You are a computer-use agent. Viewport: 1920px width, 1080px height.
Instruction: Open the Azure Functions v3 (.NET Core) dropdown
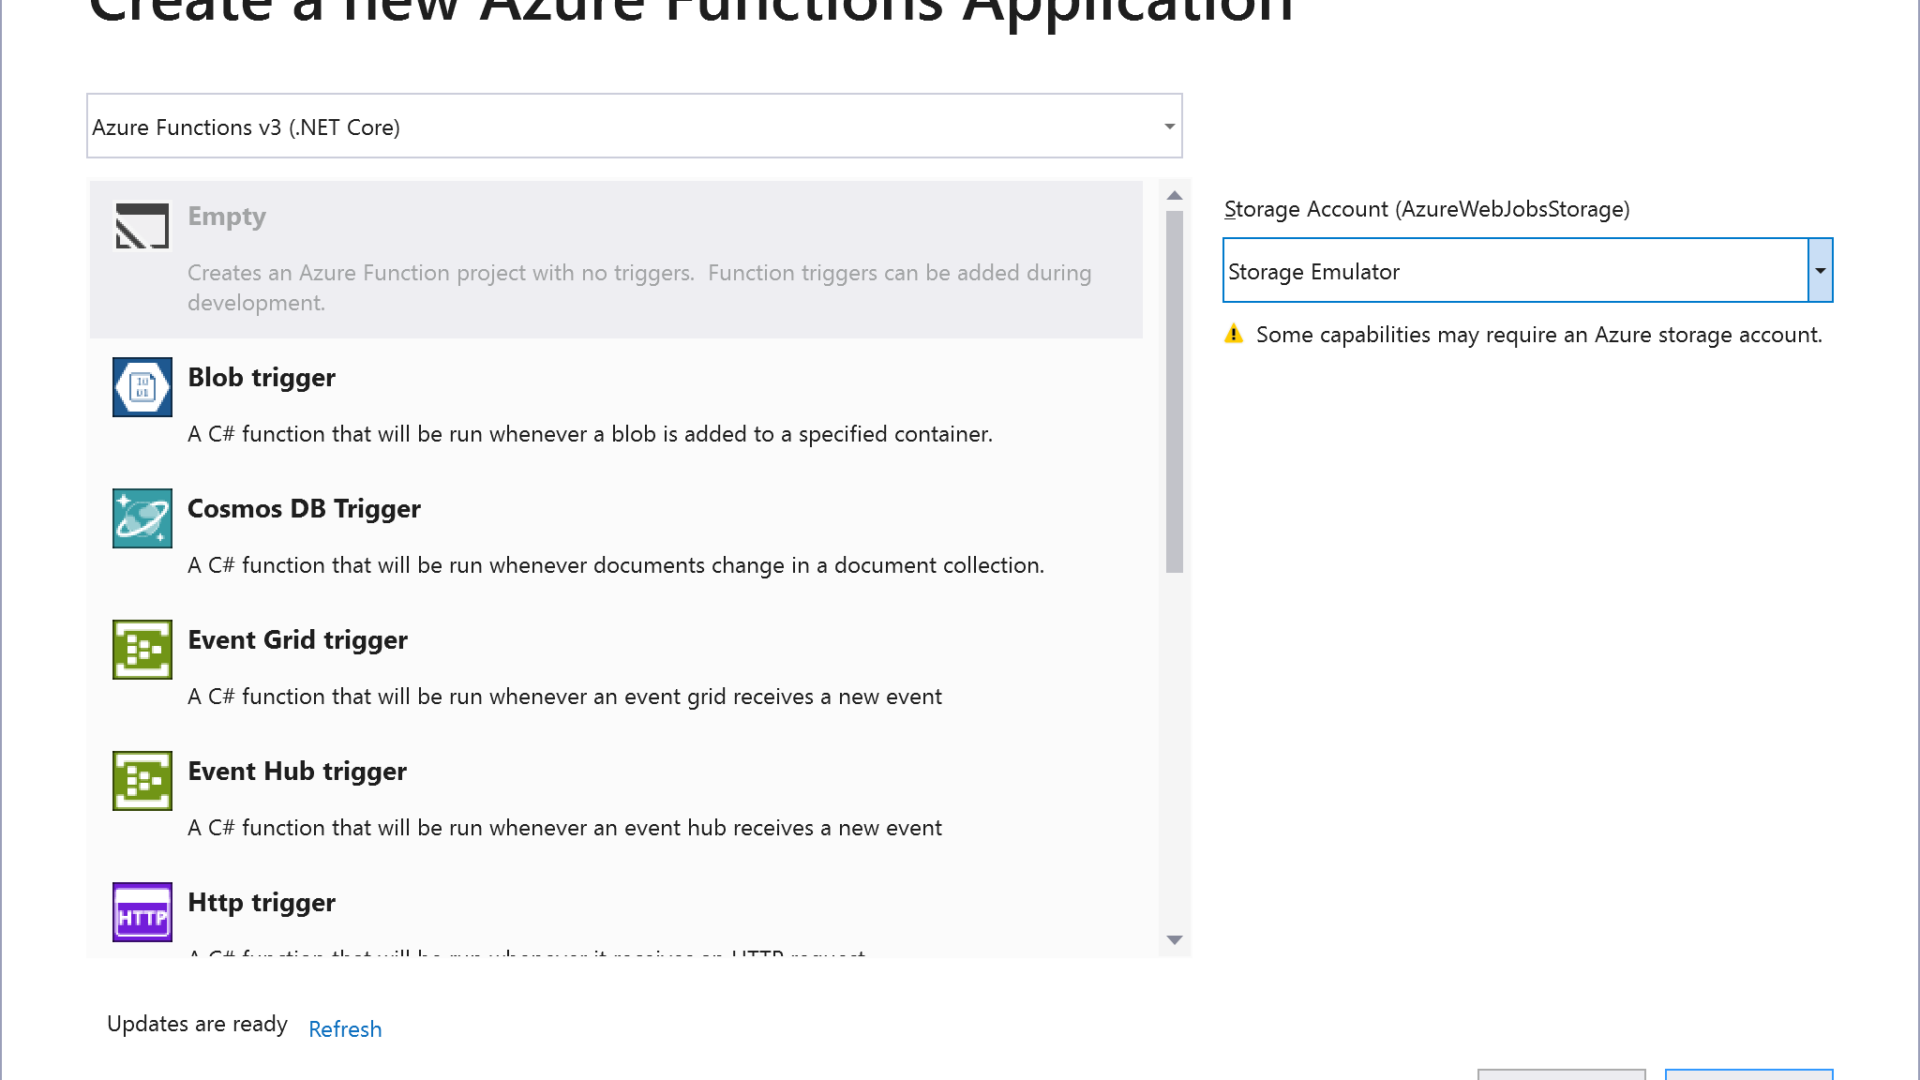[x=634, y=126]
